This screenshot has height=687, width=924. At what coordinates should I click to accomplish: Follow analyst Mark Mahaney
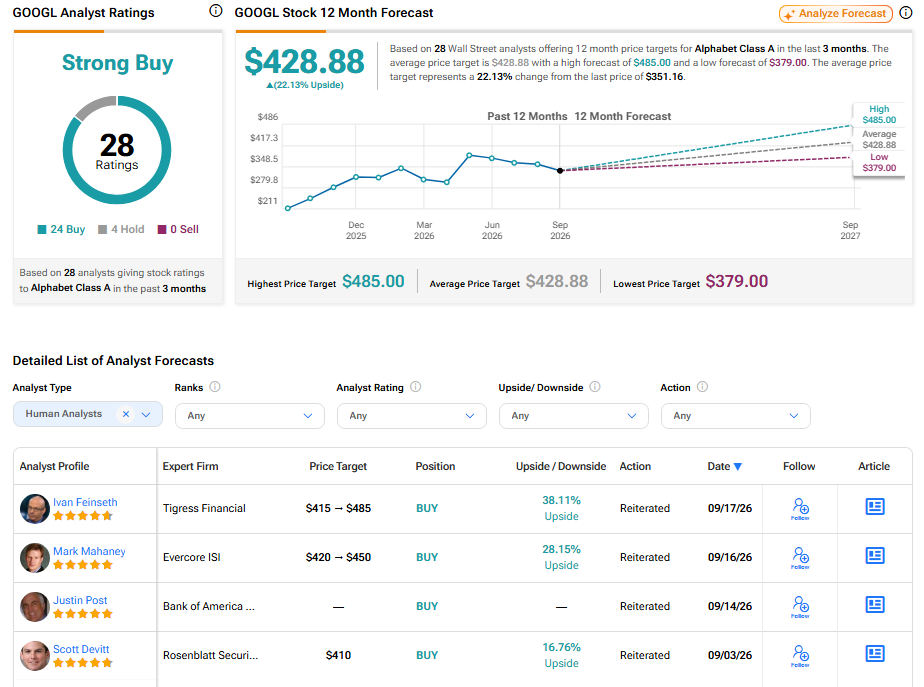click(x=800, y=557)
